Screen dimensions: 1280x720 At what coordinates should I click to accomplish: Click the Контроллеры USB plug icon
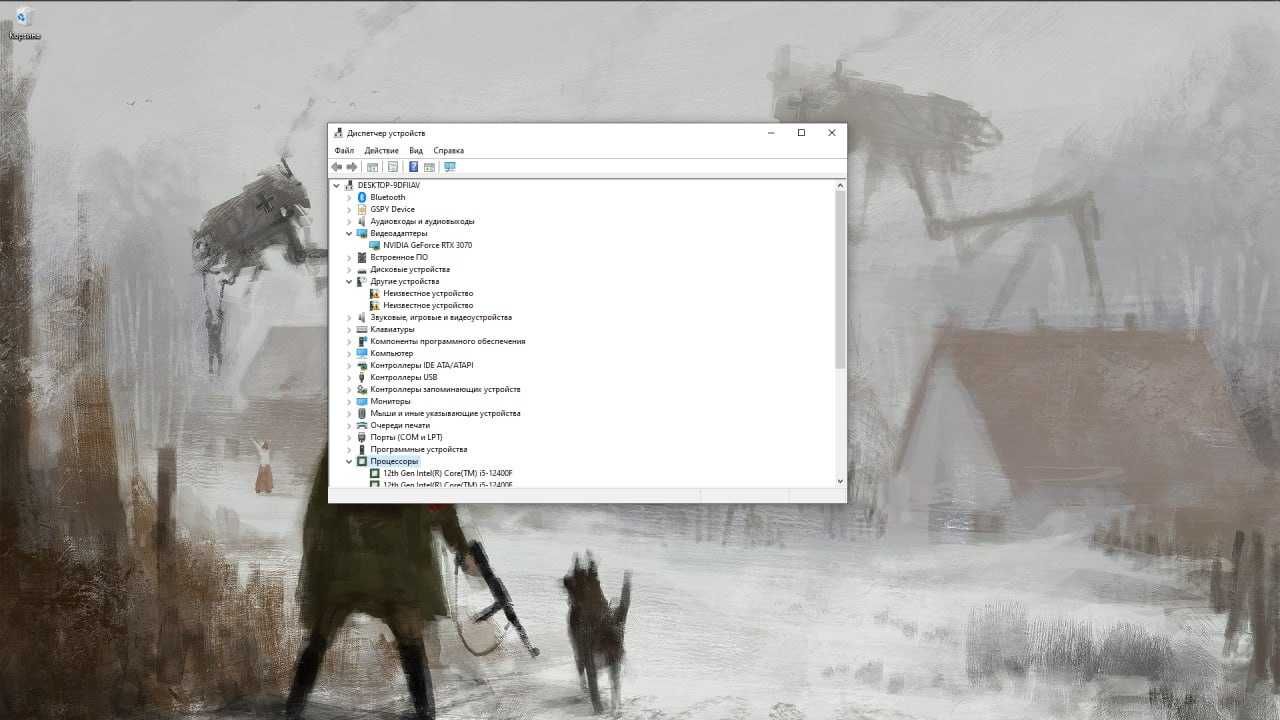pyautogui.click(x=362, y=377)
